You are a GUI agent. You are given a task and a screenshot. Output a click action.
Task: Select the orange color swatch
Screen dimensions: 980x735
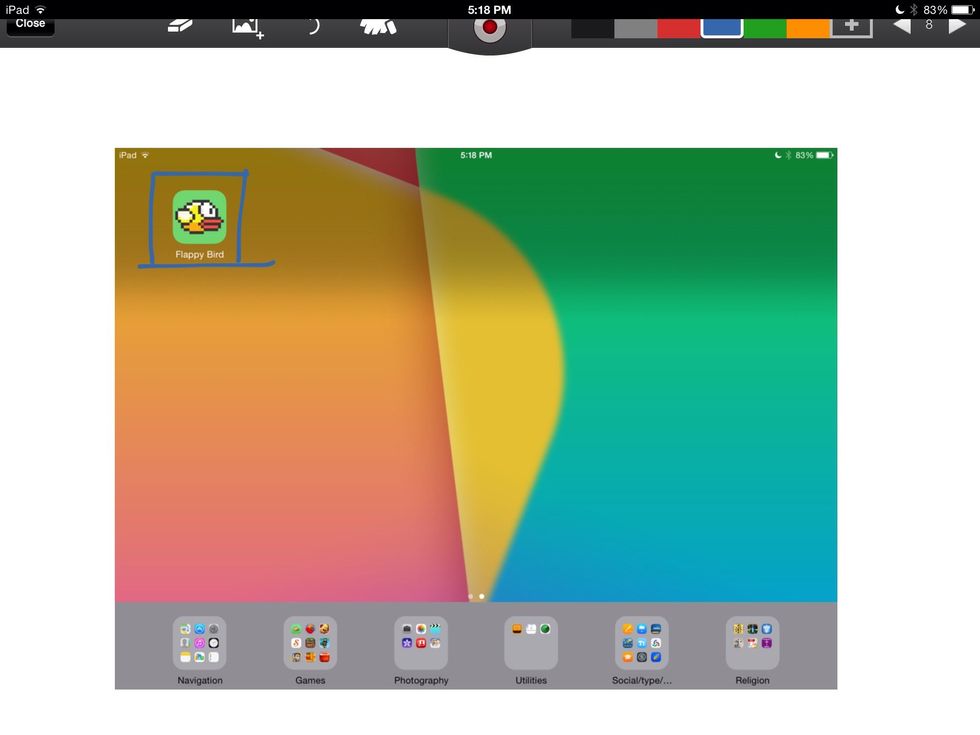[x=808, y=27]
